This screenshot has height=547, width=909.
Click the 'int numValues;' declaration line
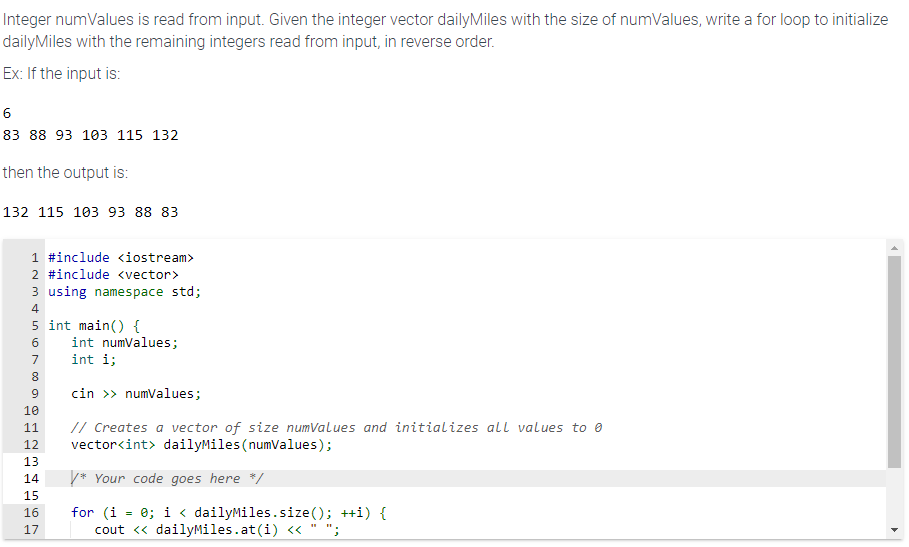[125, 342]
